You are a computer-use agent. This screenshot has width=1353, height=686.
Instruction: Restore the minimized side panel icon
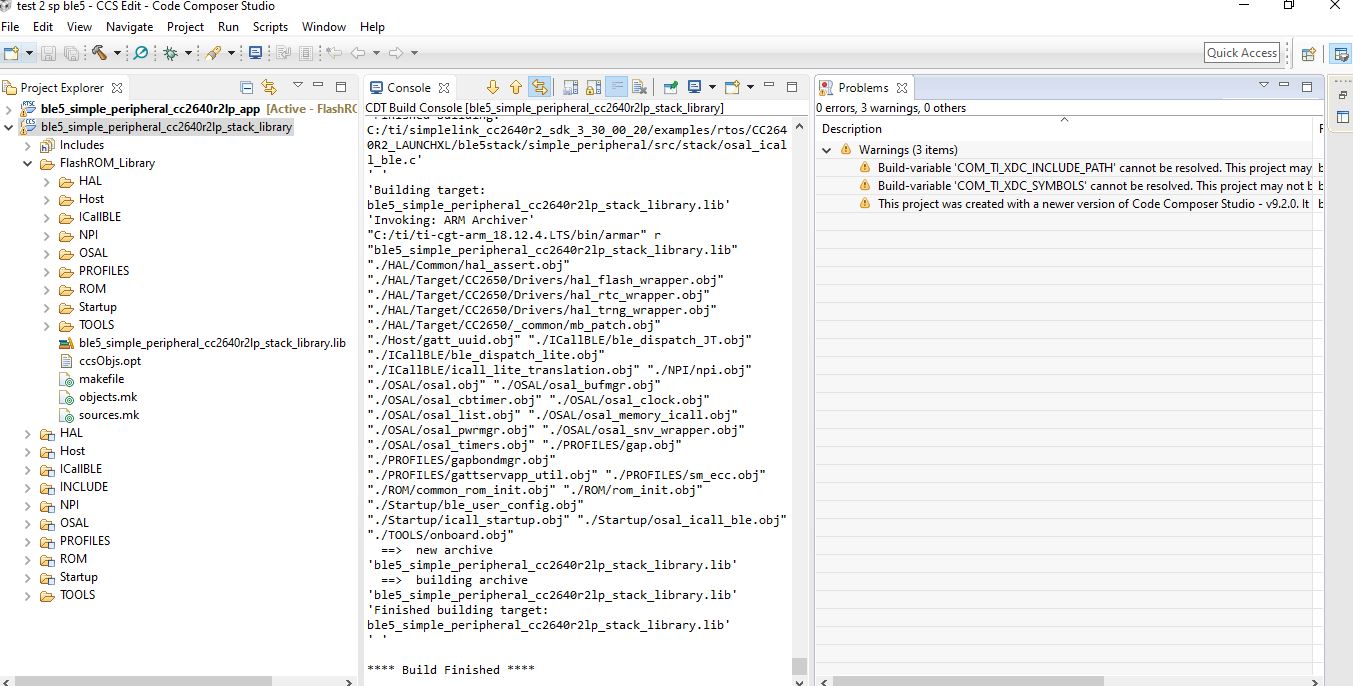point(1342,95)
